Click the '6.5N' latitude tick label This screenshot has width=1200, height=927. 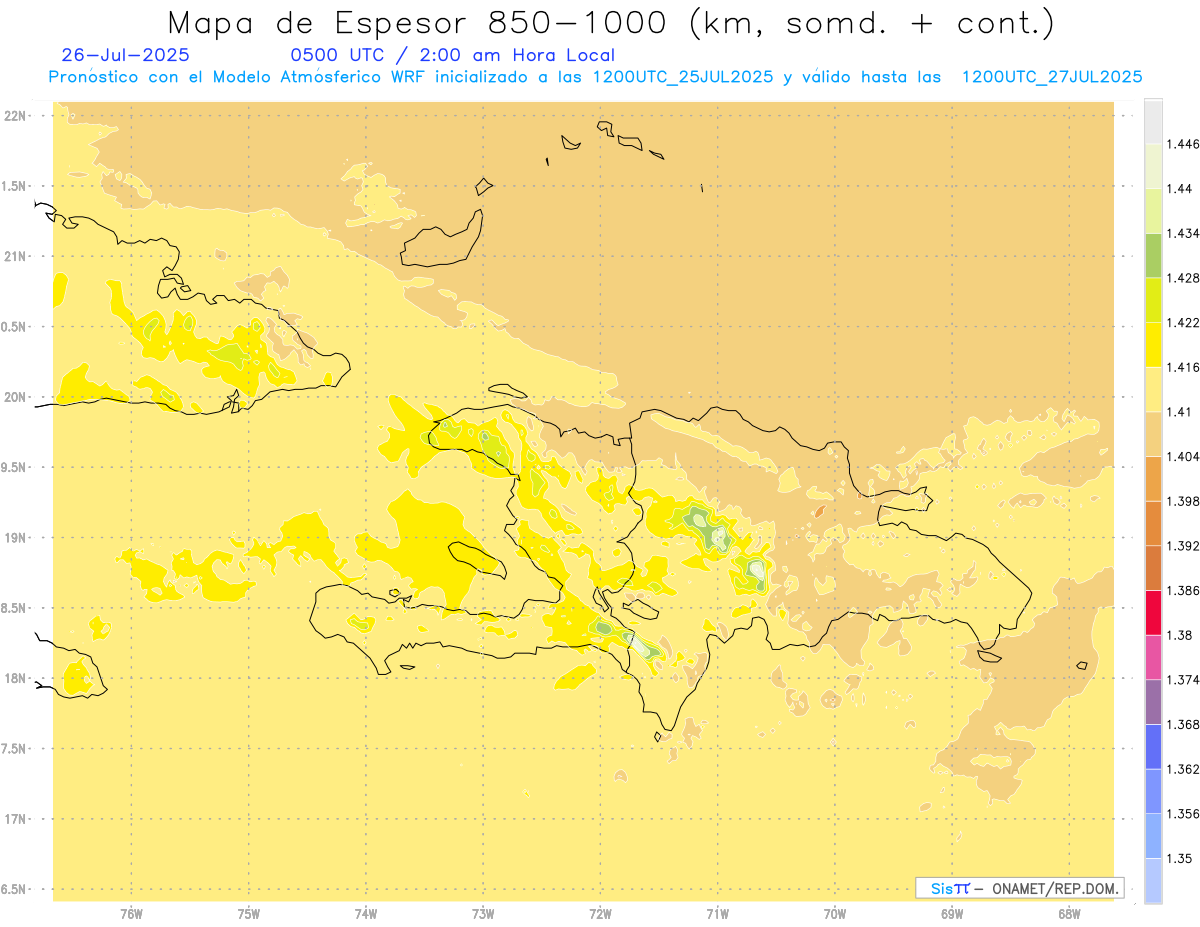pyautogui.click(x=12, y=889)
